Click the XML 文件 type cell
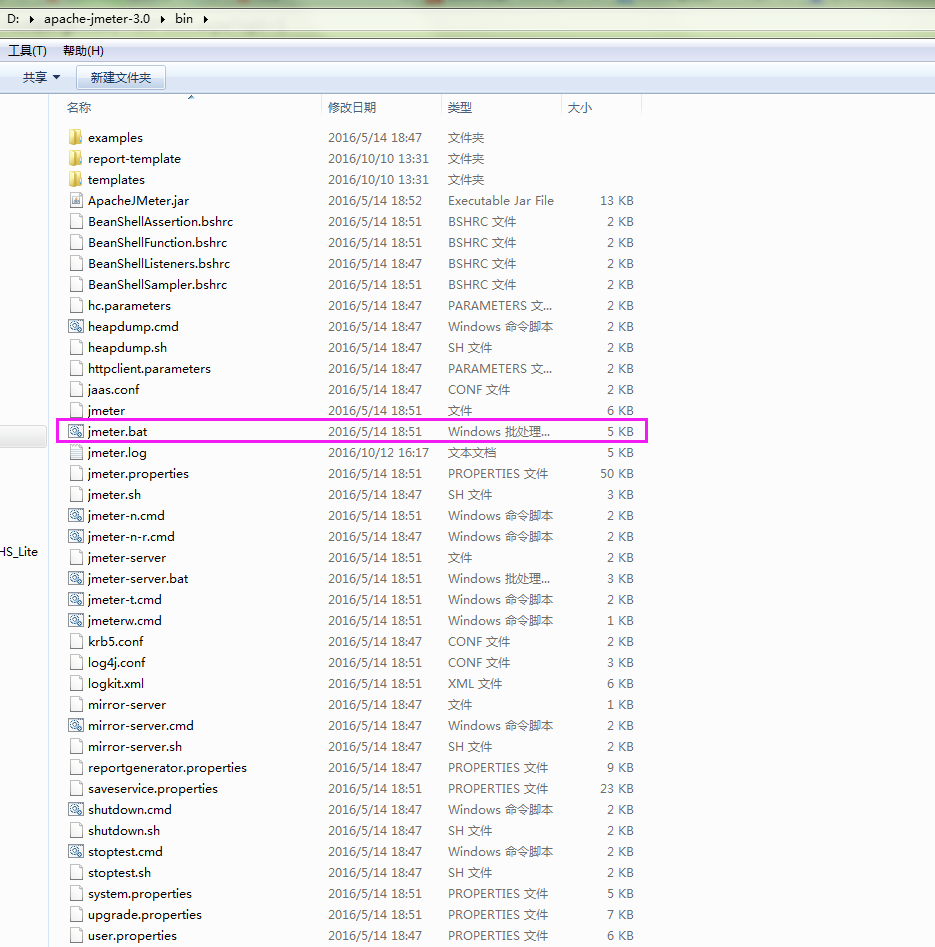This screenshot has height=947, width=935. click(475, 684)
